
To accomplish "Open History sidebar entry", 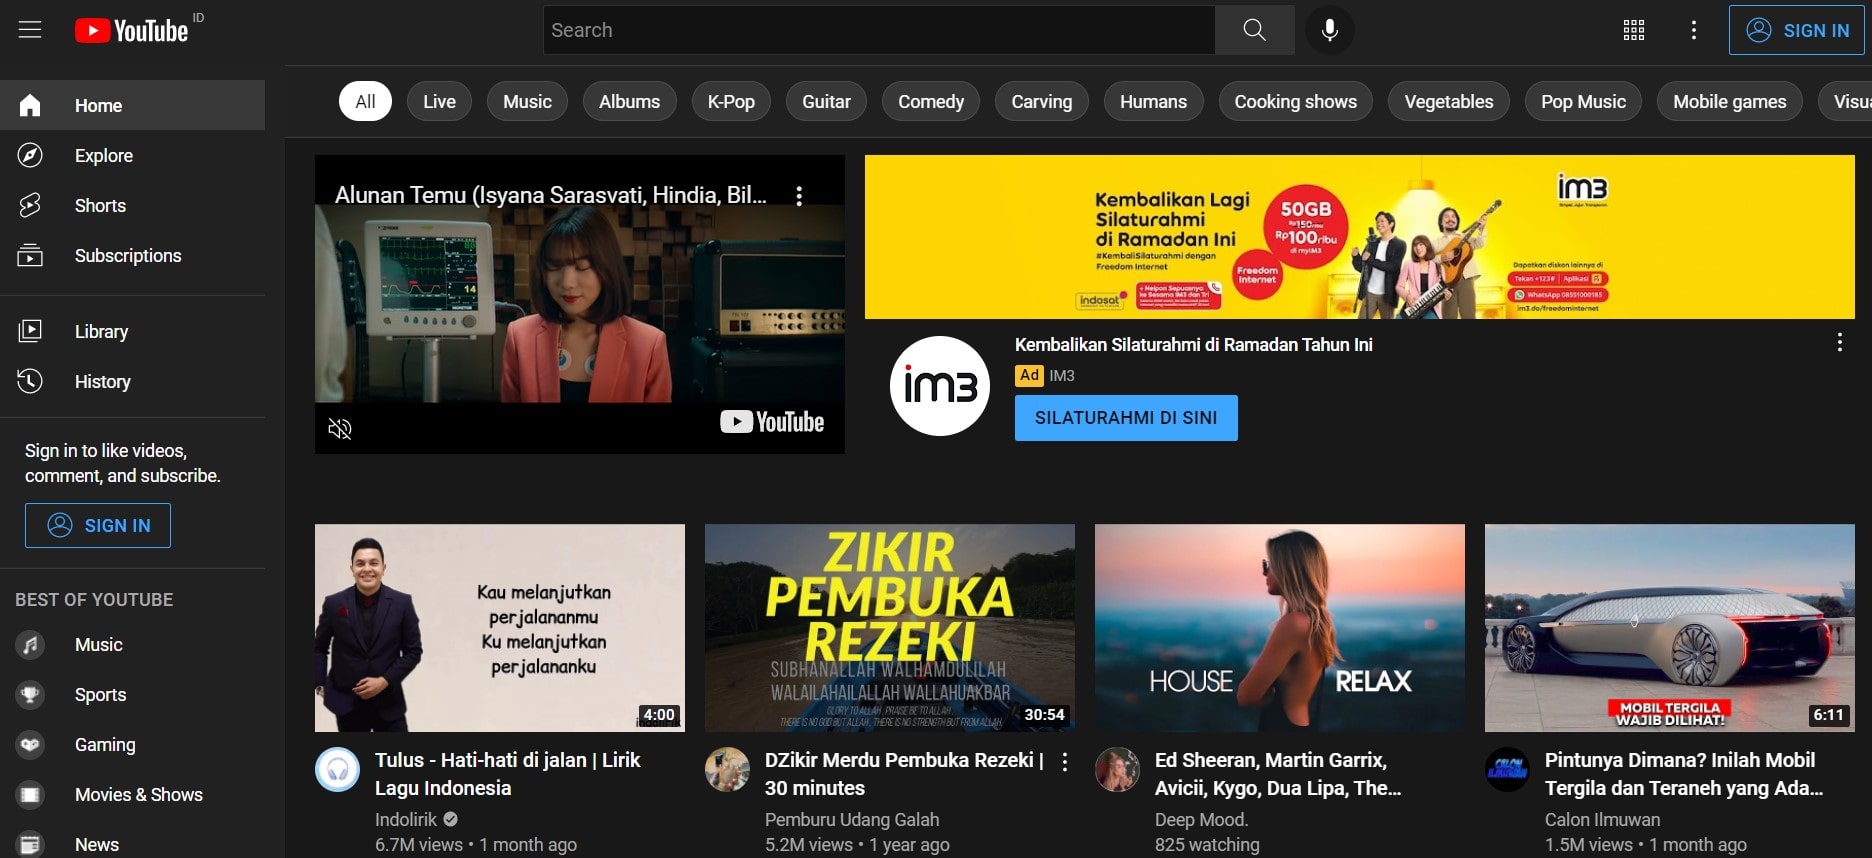I will click(x=132, y=381).
